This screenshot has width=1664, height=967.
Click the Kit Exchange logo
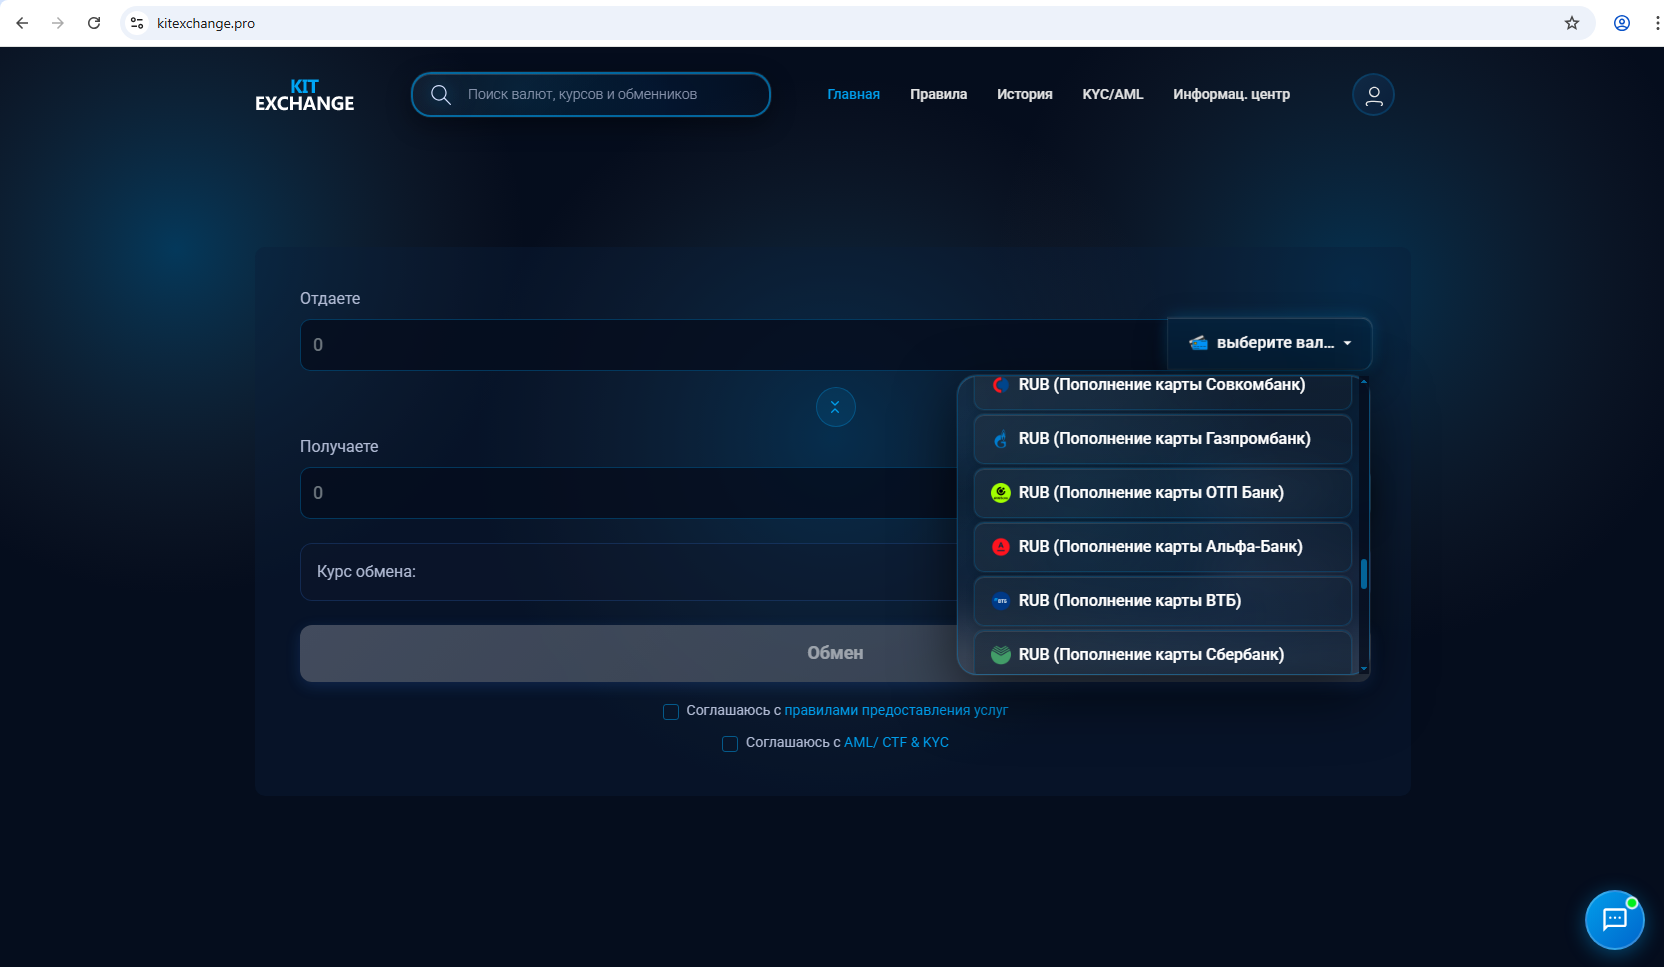304,95
